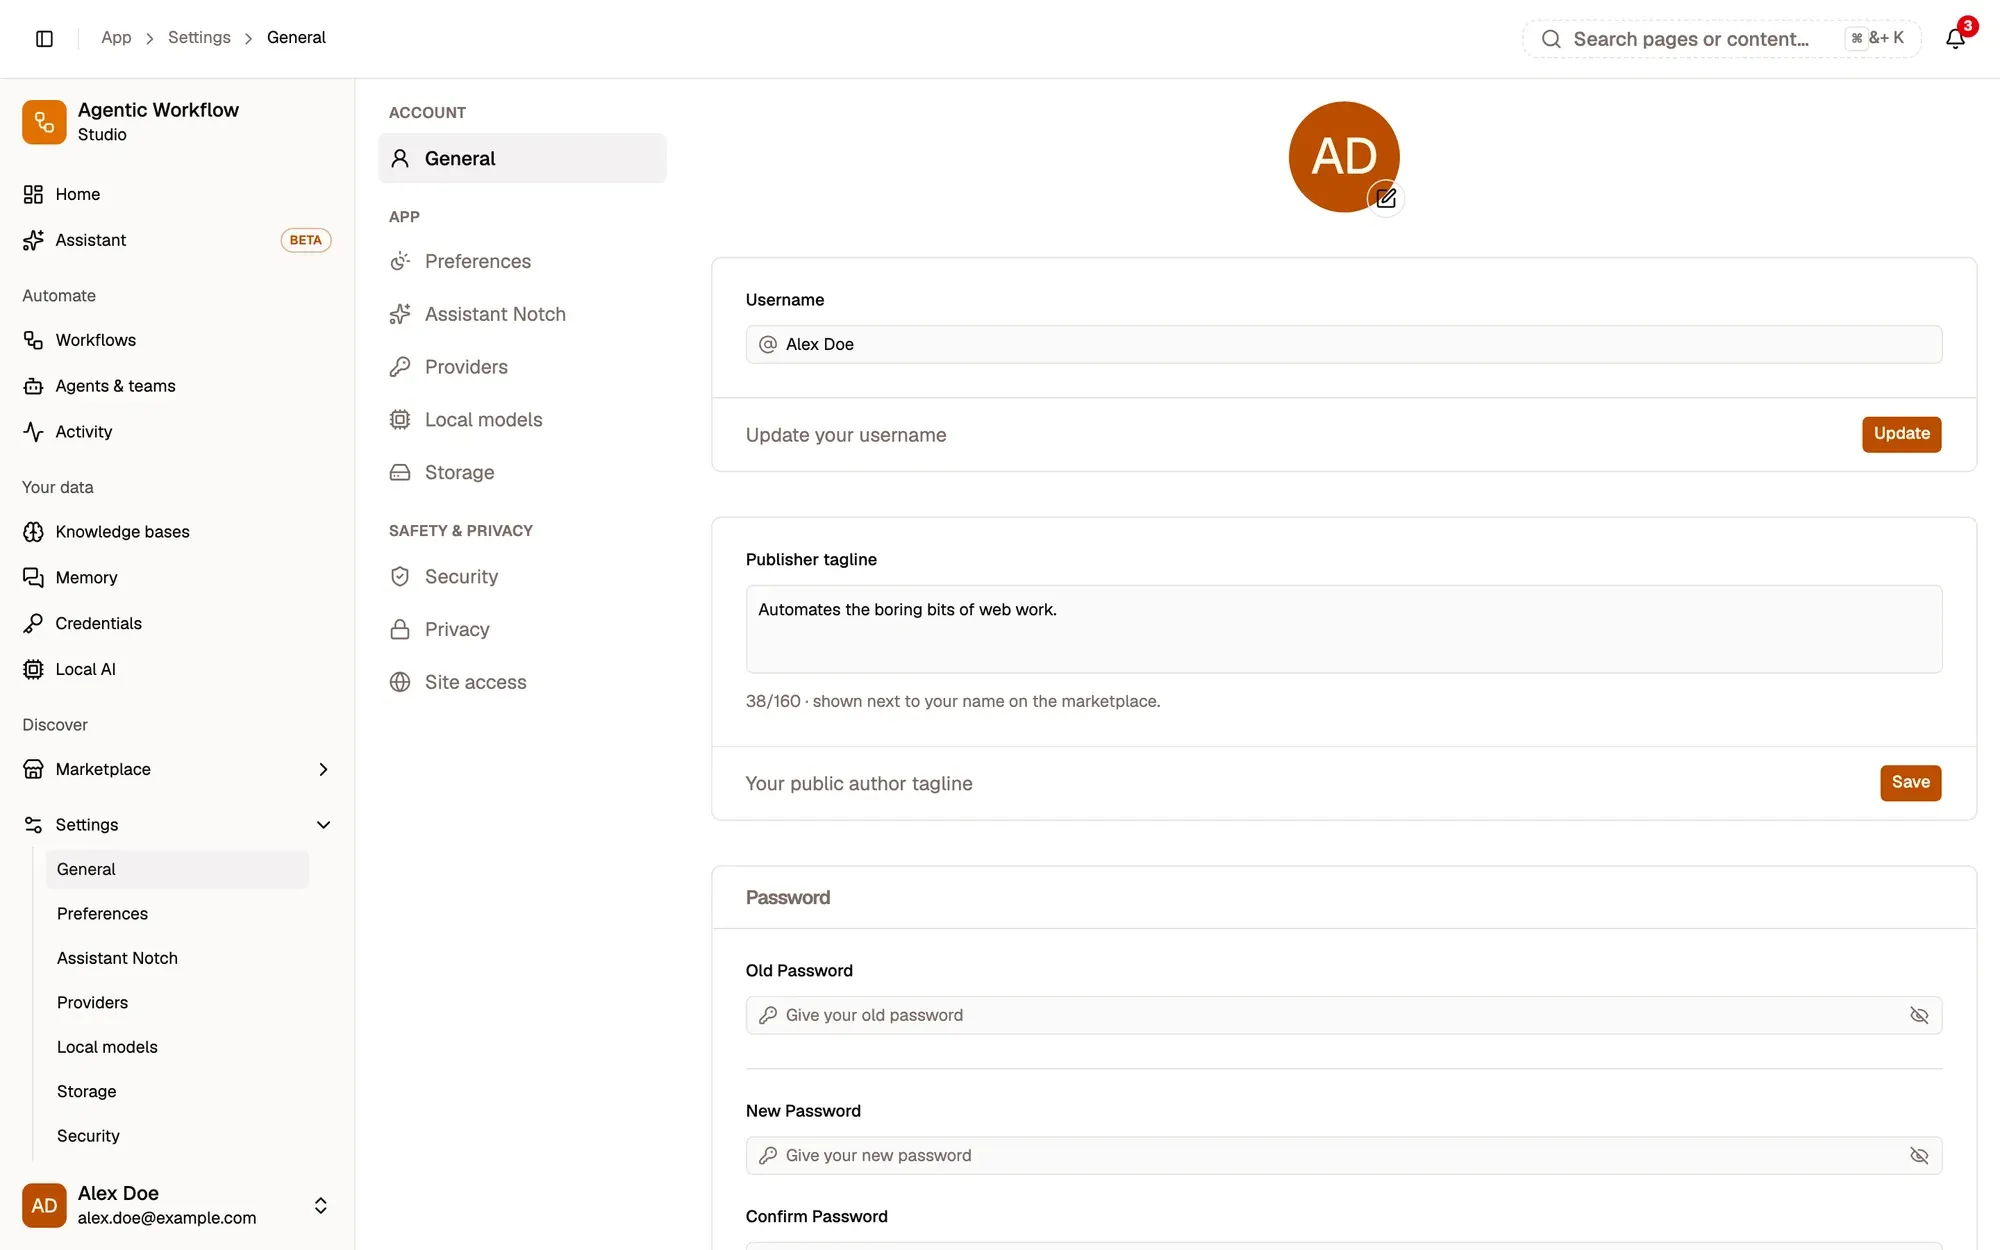Click the "Your public author tagline" text
This screenshot has width=2000, height=1250.
pos(859,784)
